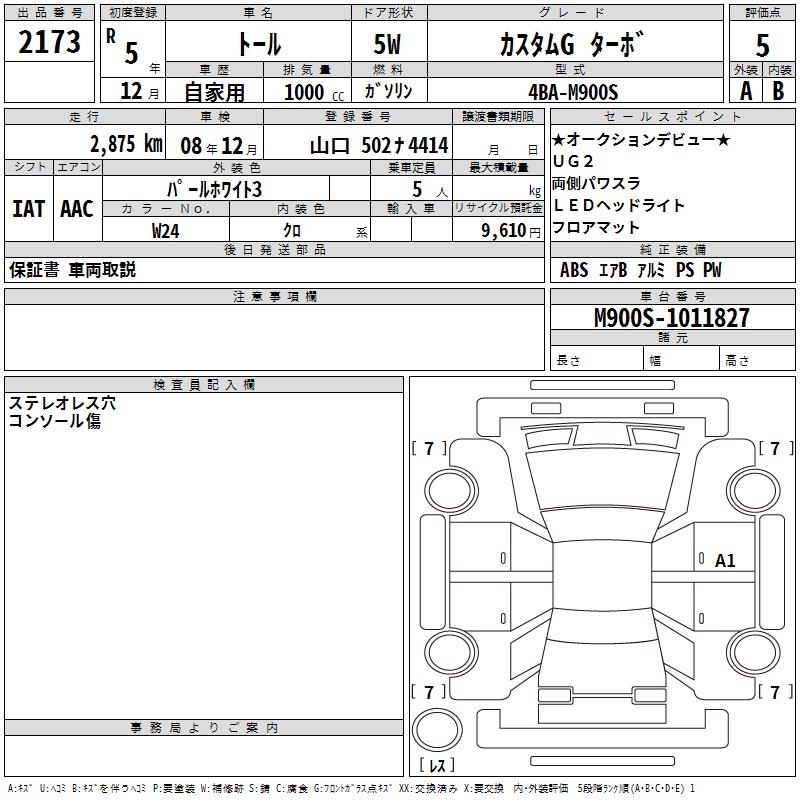
Task: Select the フロアマット sales point
Action: click(x=596, y=227)
